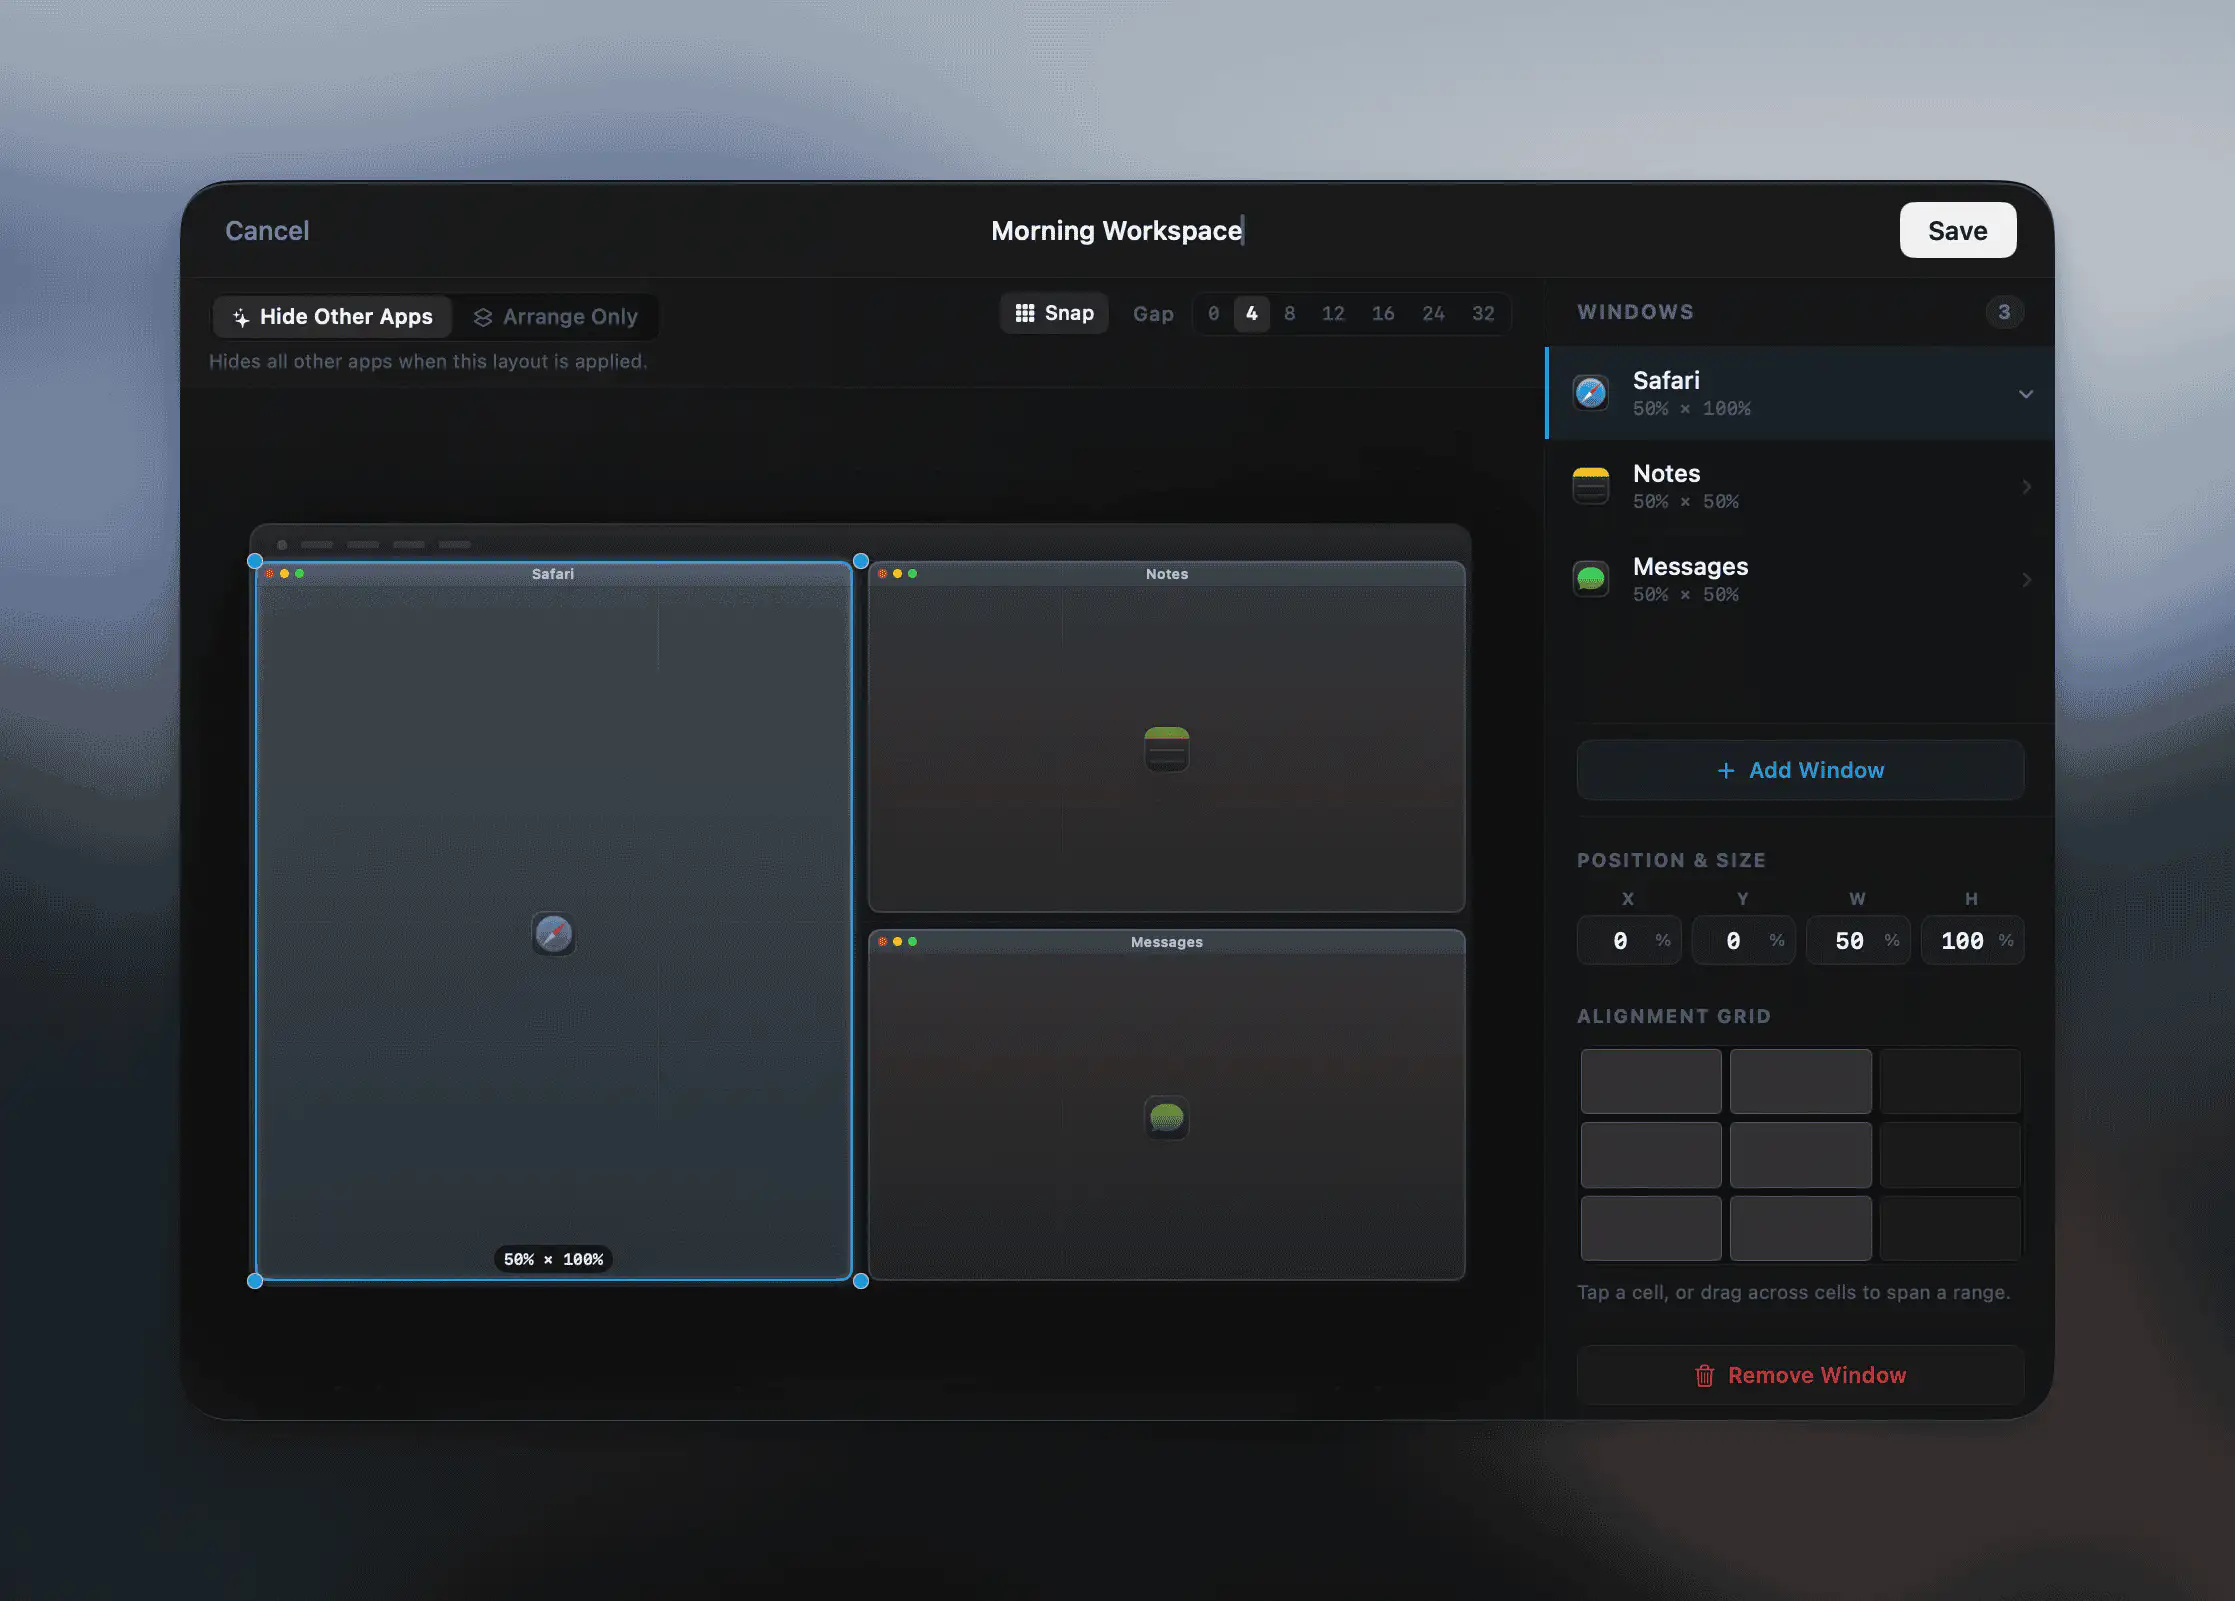Select Hide Other Apps mode
This screenshot has height=1601, width=2235.
pyautogui.click(x=333, y=317)
